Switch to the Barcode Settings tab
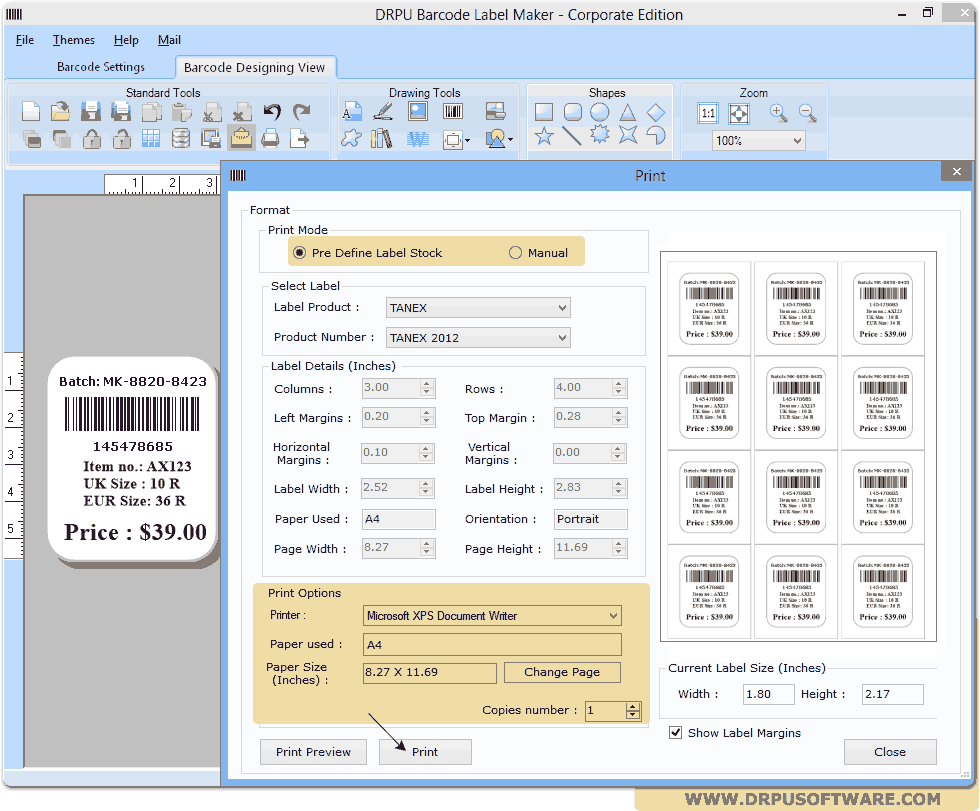 pyautogui.click(x=101, y=67)
